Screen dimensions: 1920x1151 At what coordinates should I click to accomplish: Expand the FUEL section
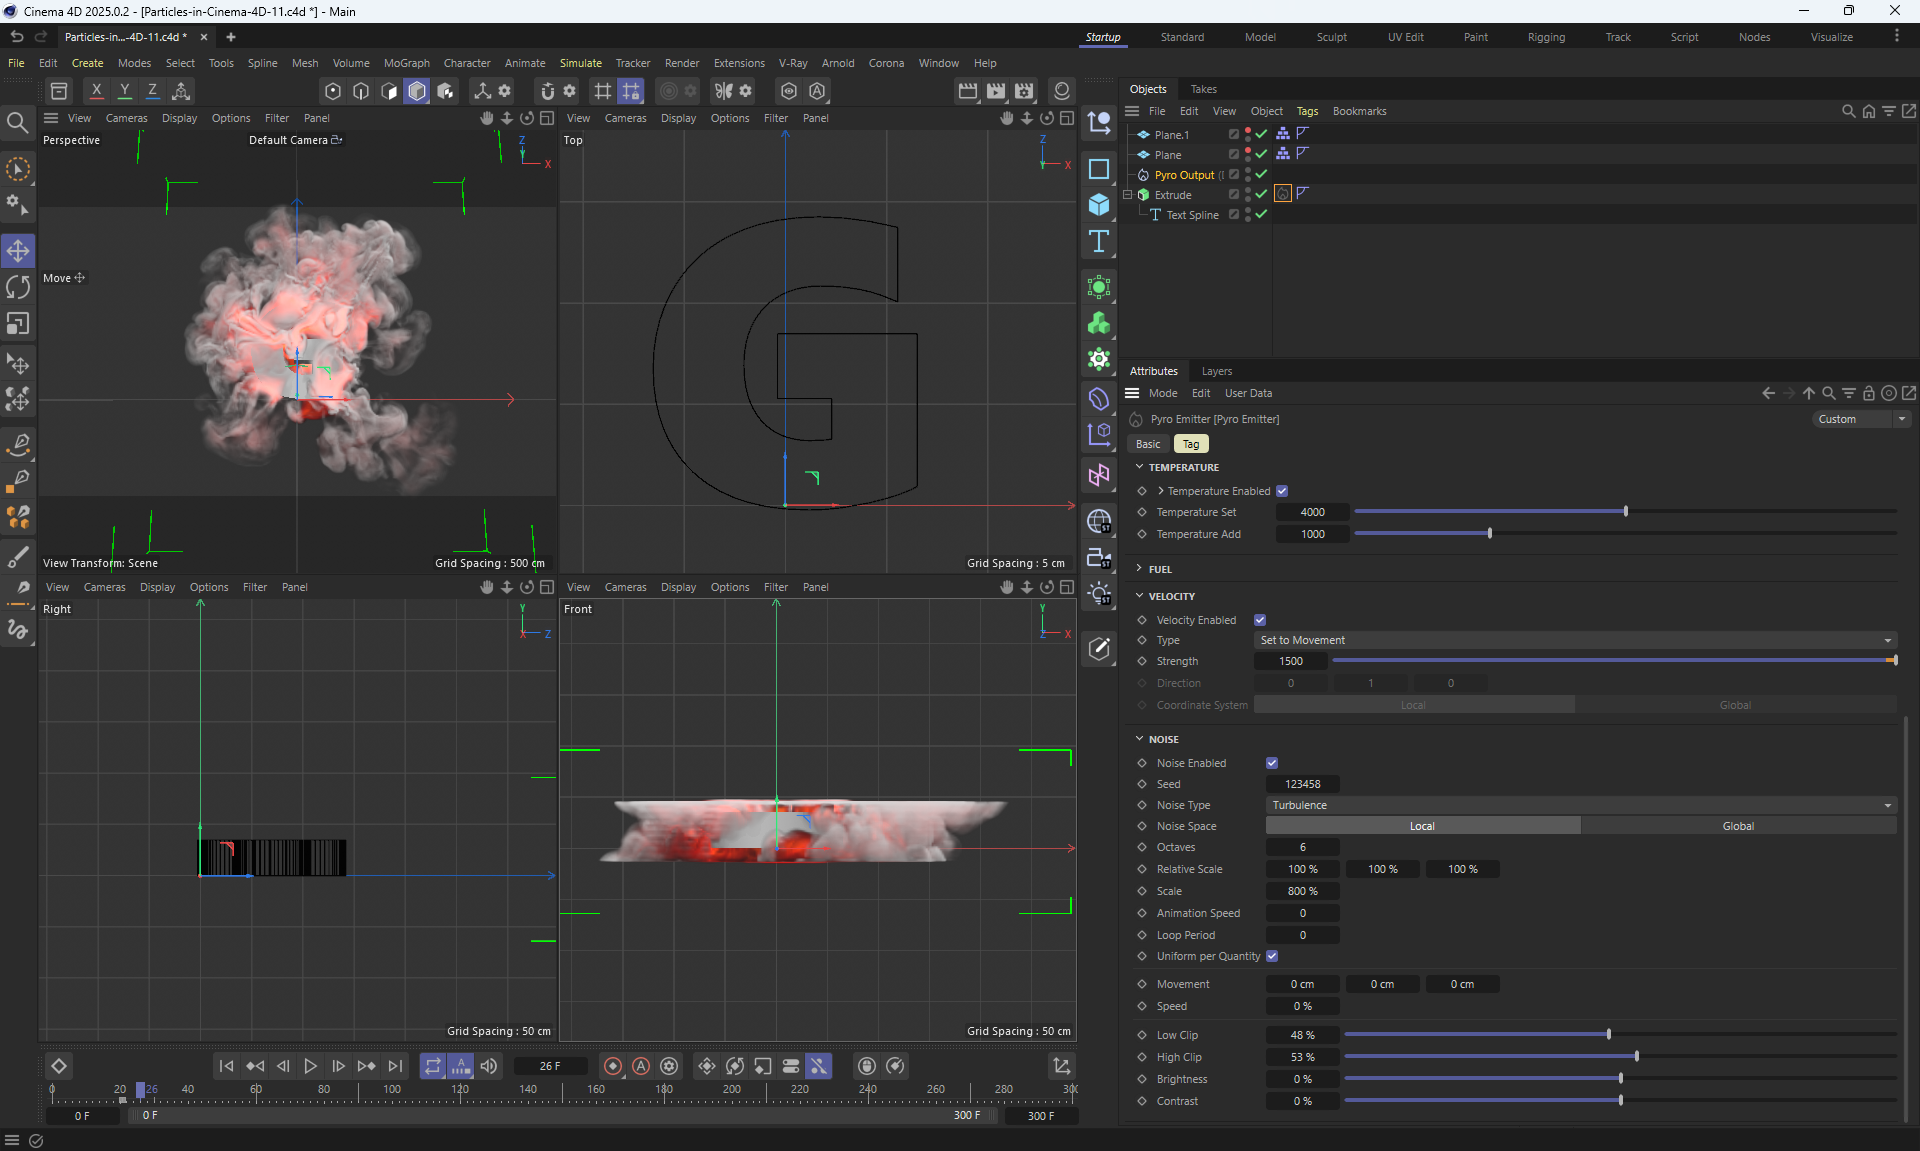[x=1160, y=569]
